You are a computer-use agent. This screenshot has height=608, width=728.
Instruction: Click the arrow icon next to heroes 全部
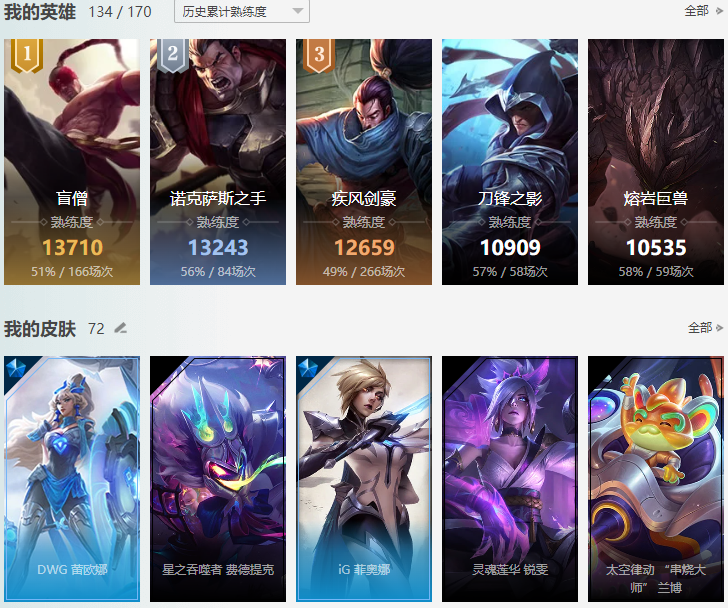click(719, 11)
